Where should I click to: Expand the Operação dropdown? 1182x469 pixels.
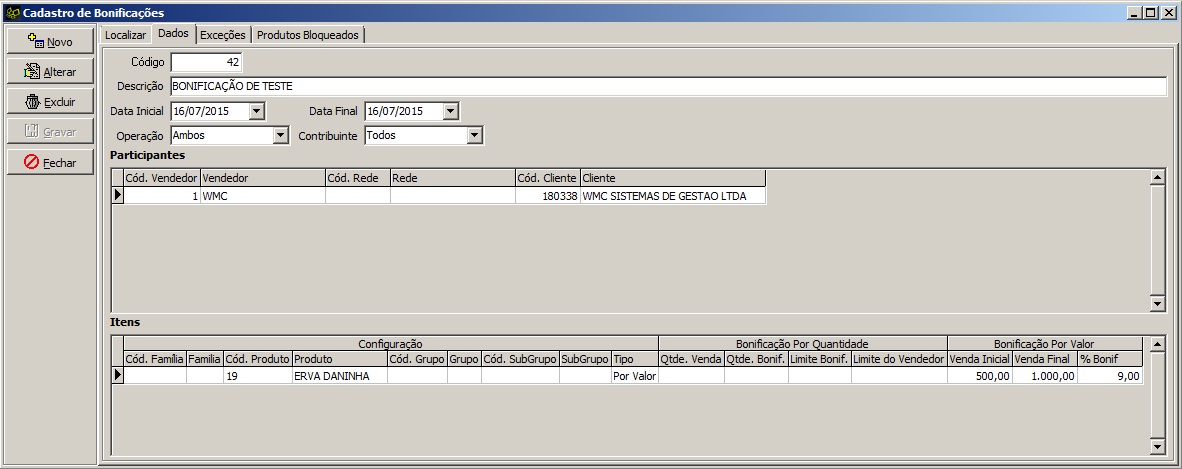tap(279, 135)
